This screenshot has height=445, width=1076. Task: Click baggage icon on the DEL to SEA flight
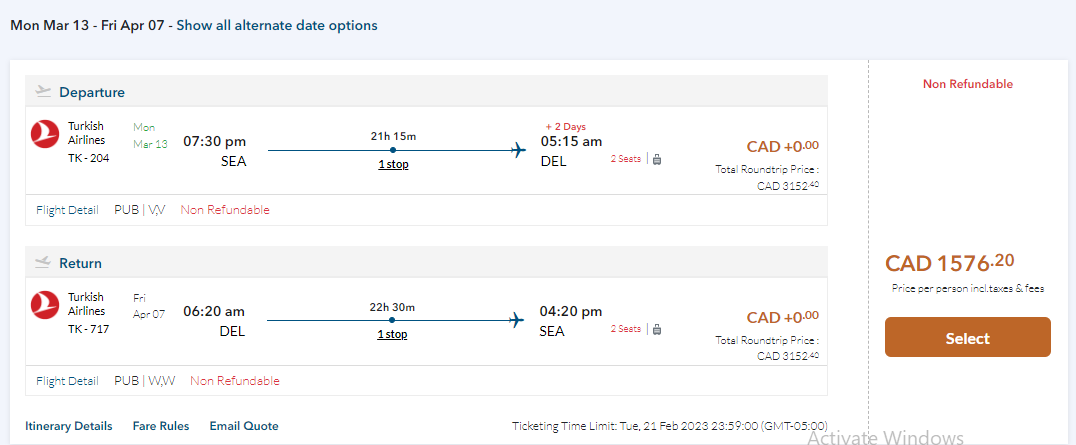coord(657,328)
